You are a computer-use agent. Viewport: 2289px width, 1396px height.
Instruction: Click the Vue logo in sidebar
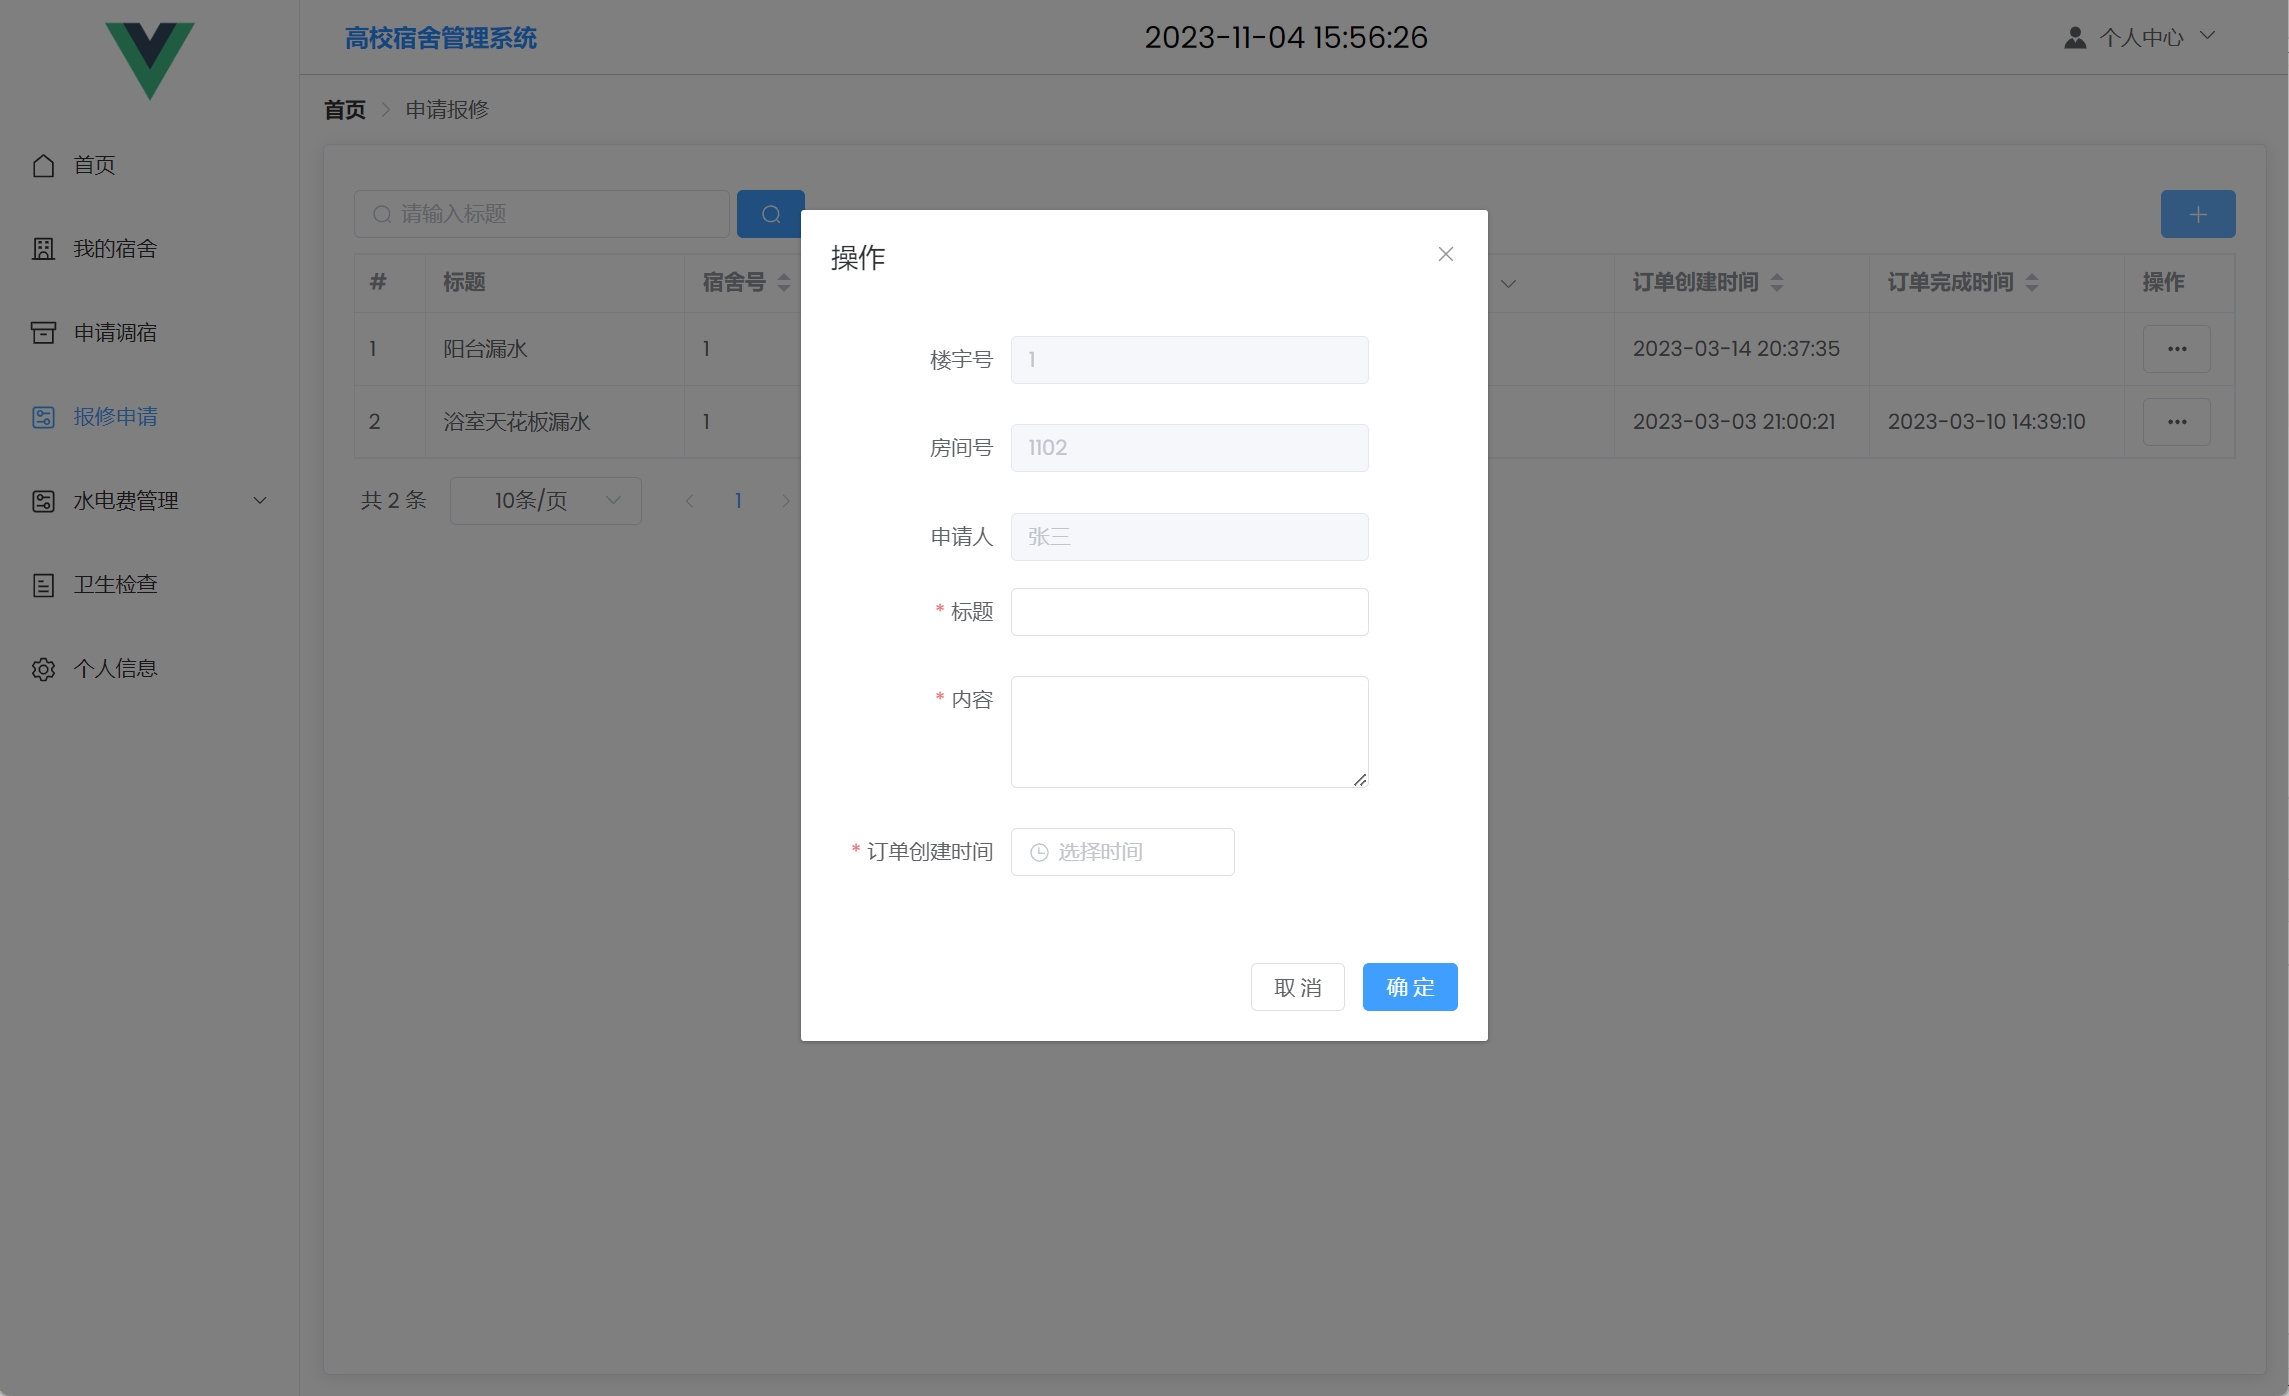150,59
